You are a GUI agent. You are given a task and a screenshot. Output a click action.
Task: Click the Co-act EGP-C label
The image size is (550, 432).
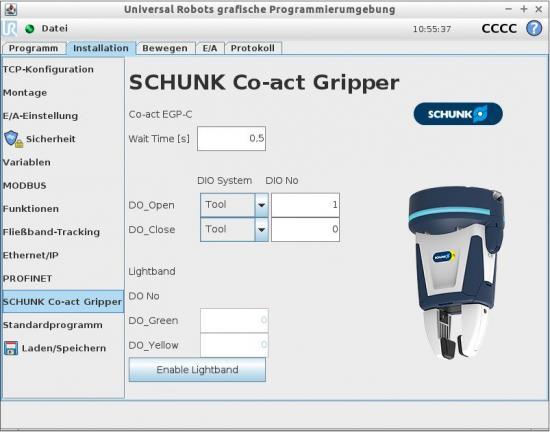pyautogui.click(x=160, y=114)
